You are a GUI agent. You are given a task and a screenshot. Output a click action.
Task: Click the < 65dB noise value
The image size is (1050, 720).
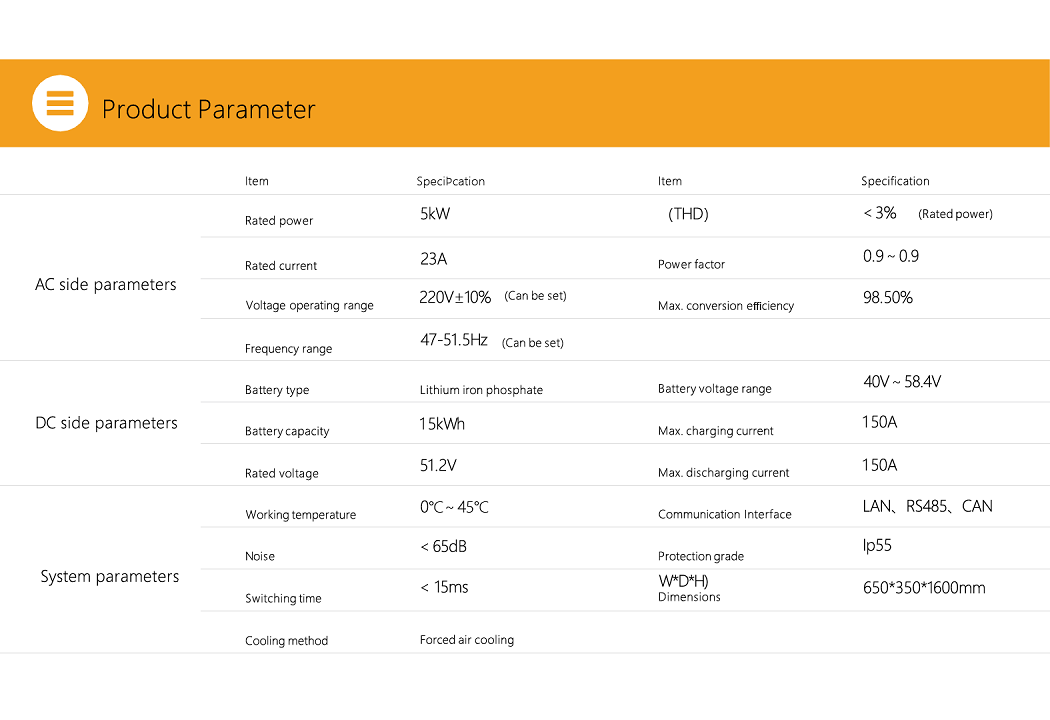443,547
